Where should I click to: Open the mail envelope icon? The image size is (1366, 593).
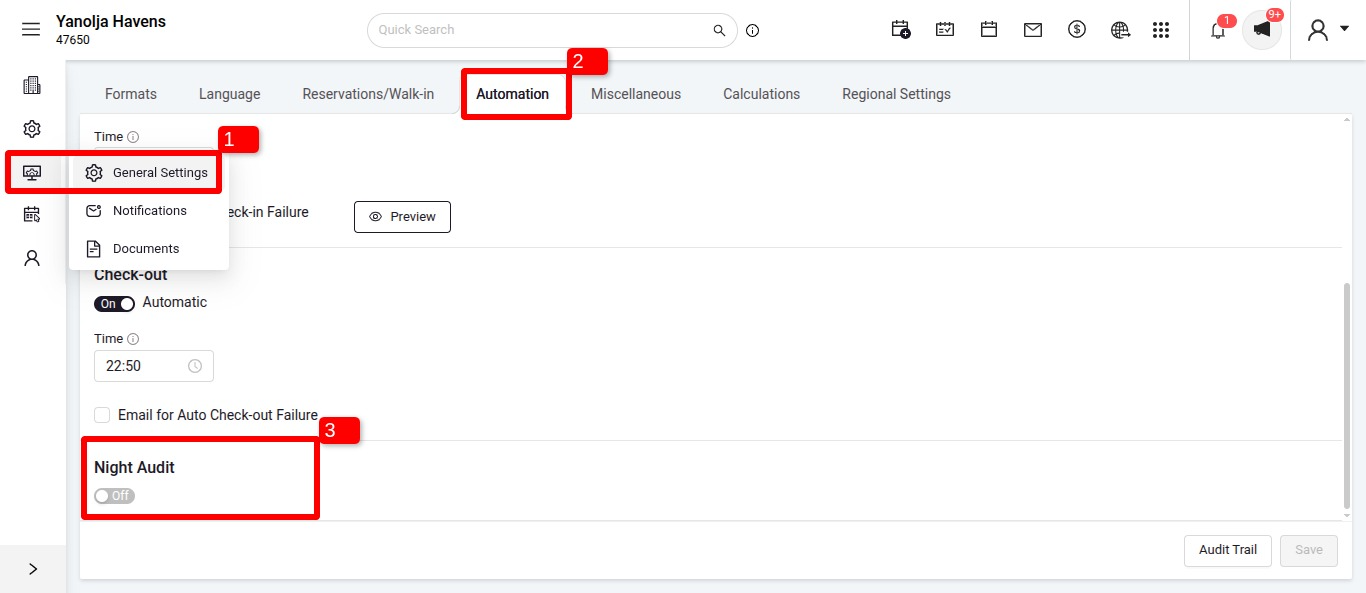(x=1033, y=30)
